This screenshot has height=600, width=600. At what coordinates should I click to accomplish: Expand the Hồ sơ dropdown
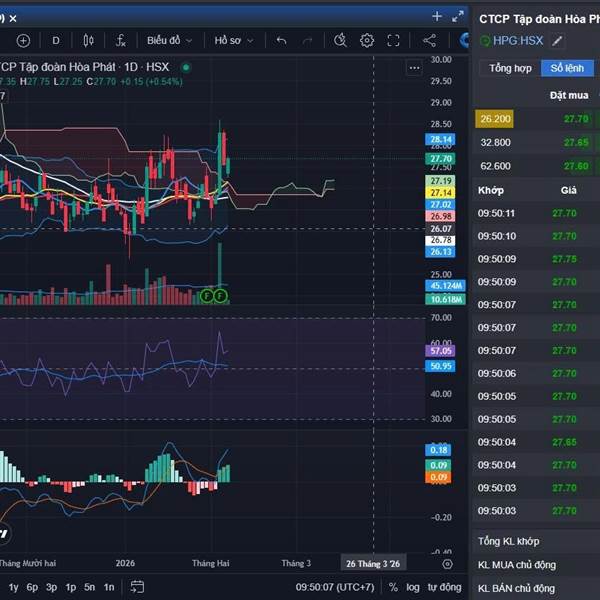coord(234,40)
